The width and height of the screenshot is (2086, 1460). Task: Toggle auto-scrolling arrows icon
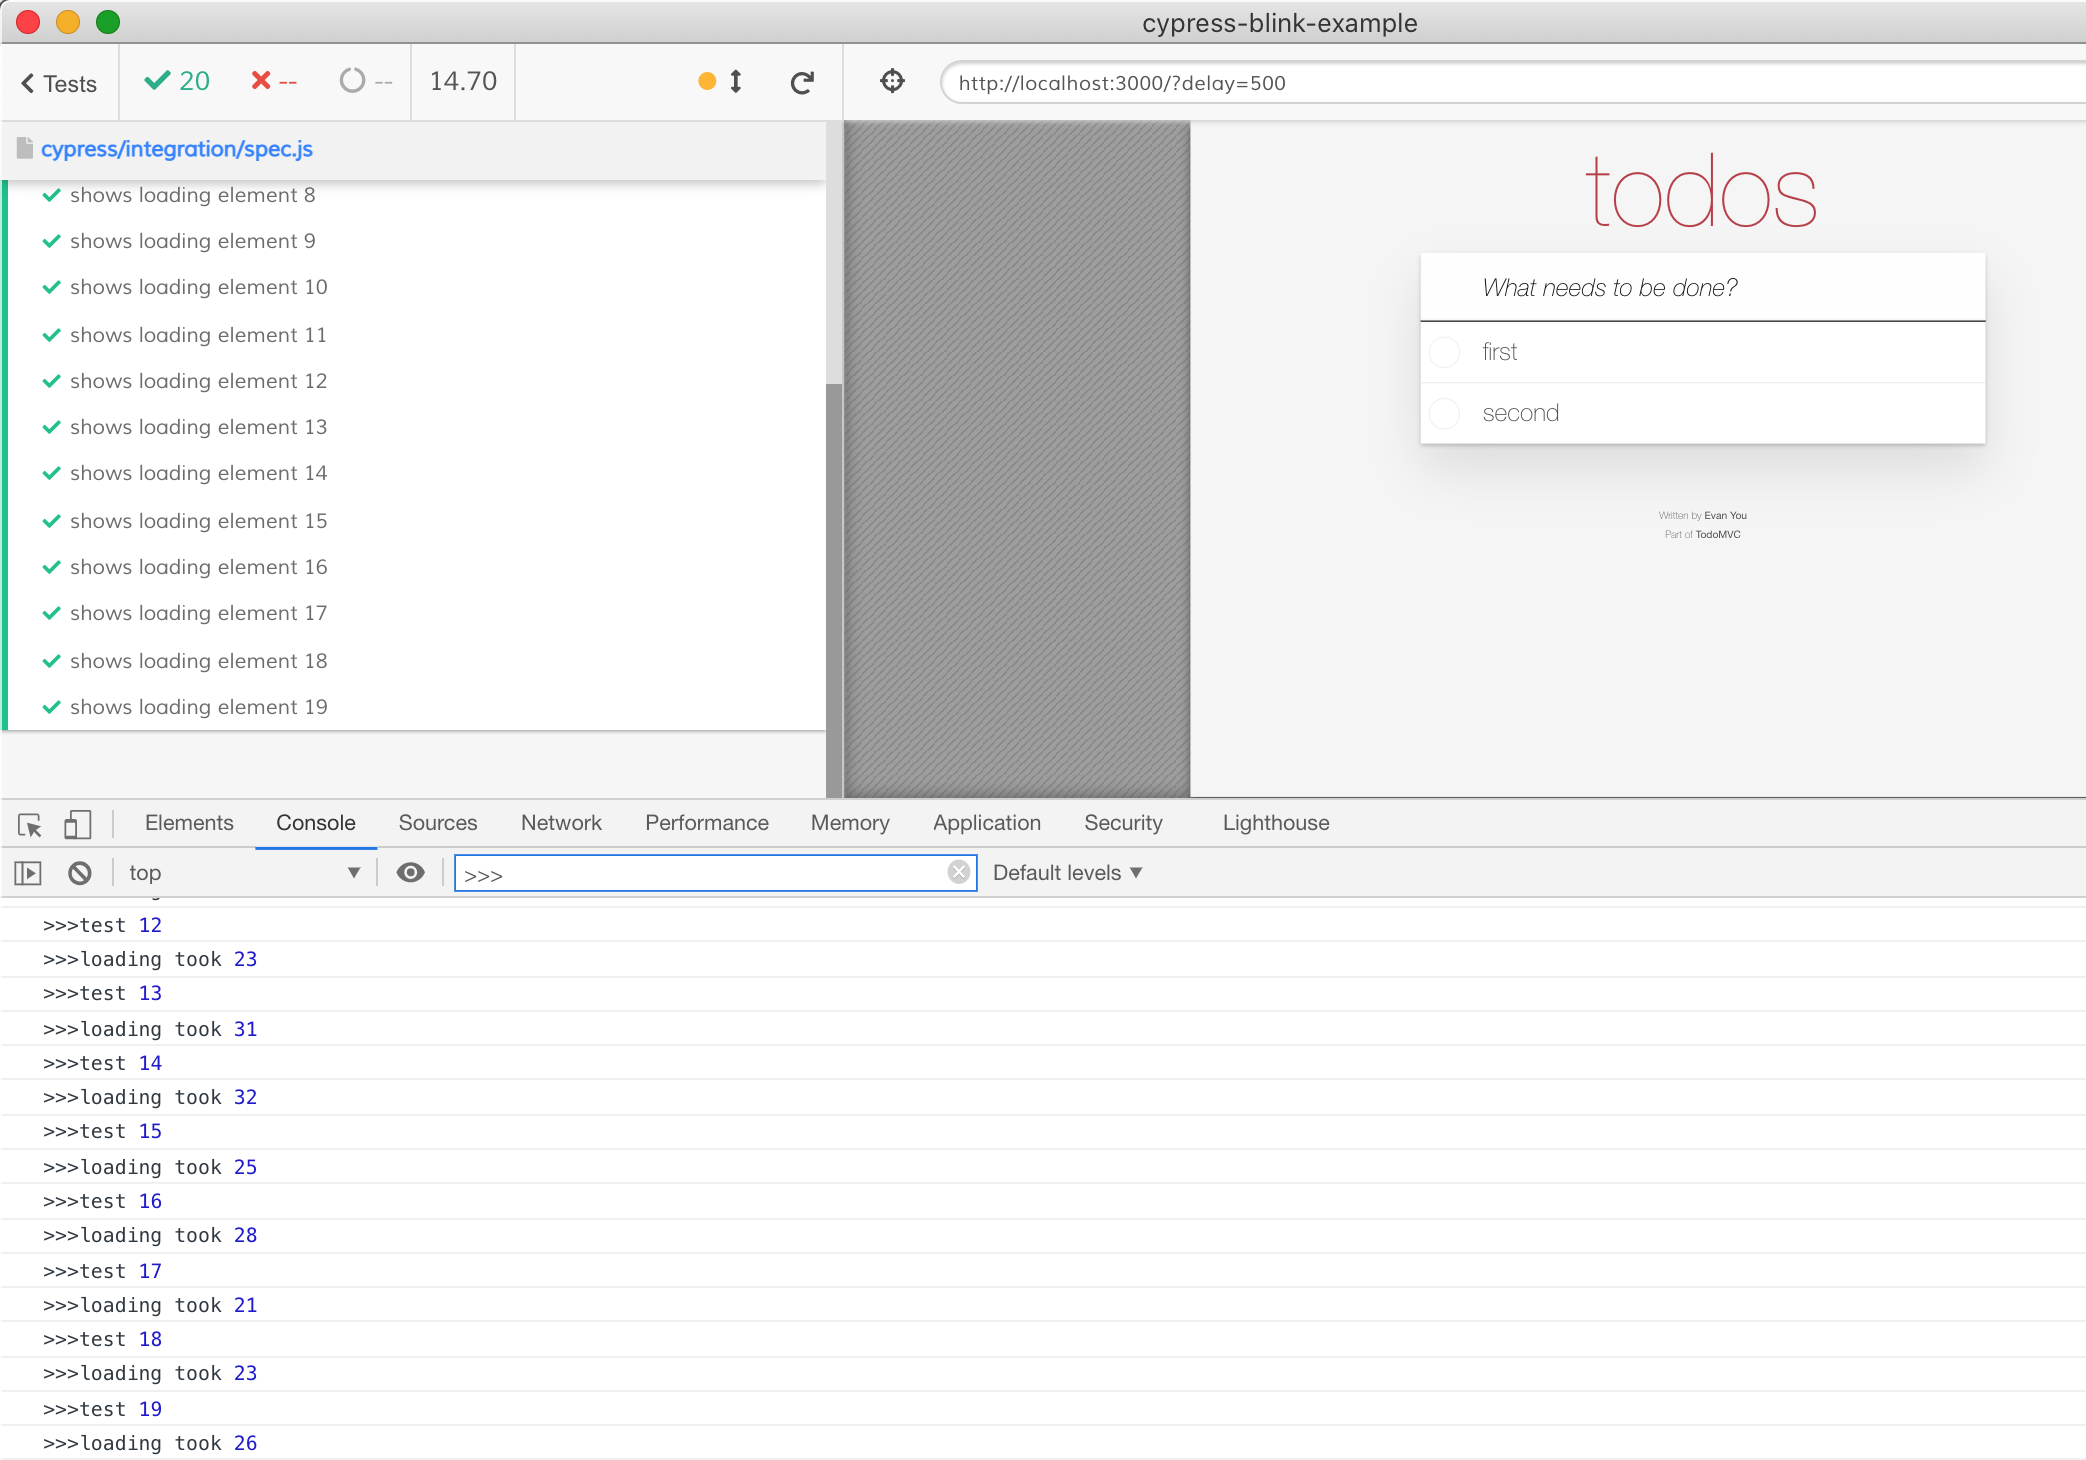click(736, 82)
